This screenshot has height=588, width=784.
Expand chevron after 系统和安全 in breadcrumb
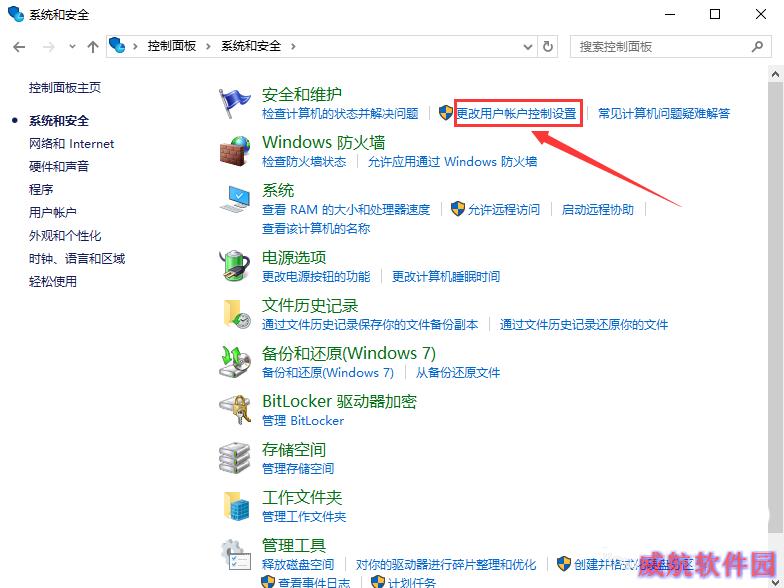pyautogui.click(x=293, y=46)
